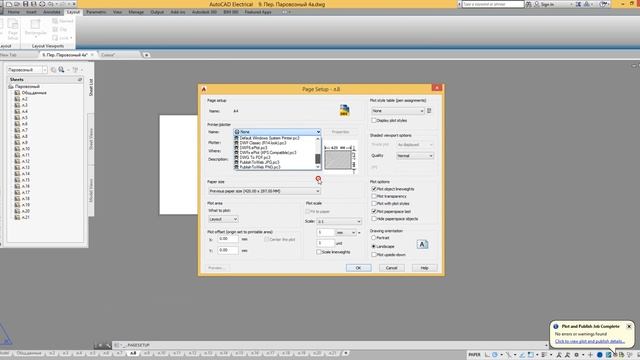Choose Default Windows System Printer.pc3 in list
This screenshot has height=360, width=640.
pyautogui.click(x=269, y=138)
